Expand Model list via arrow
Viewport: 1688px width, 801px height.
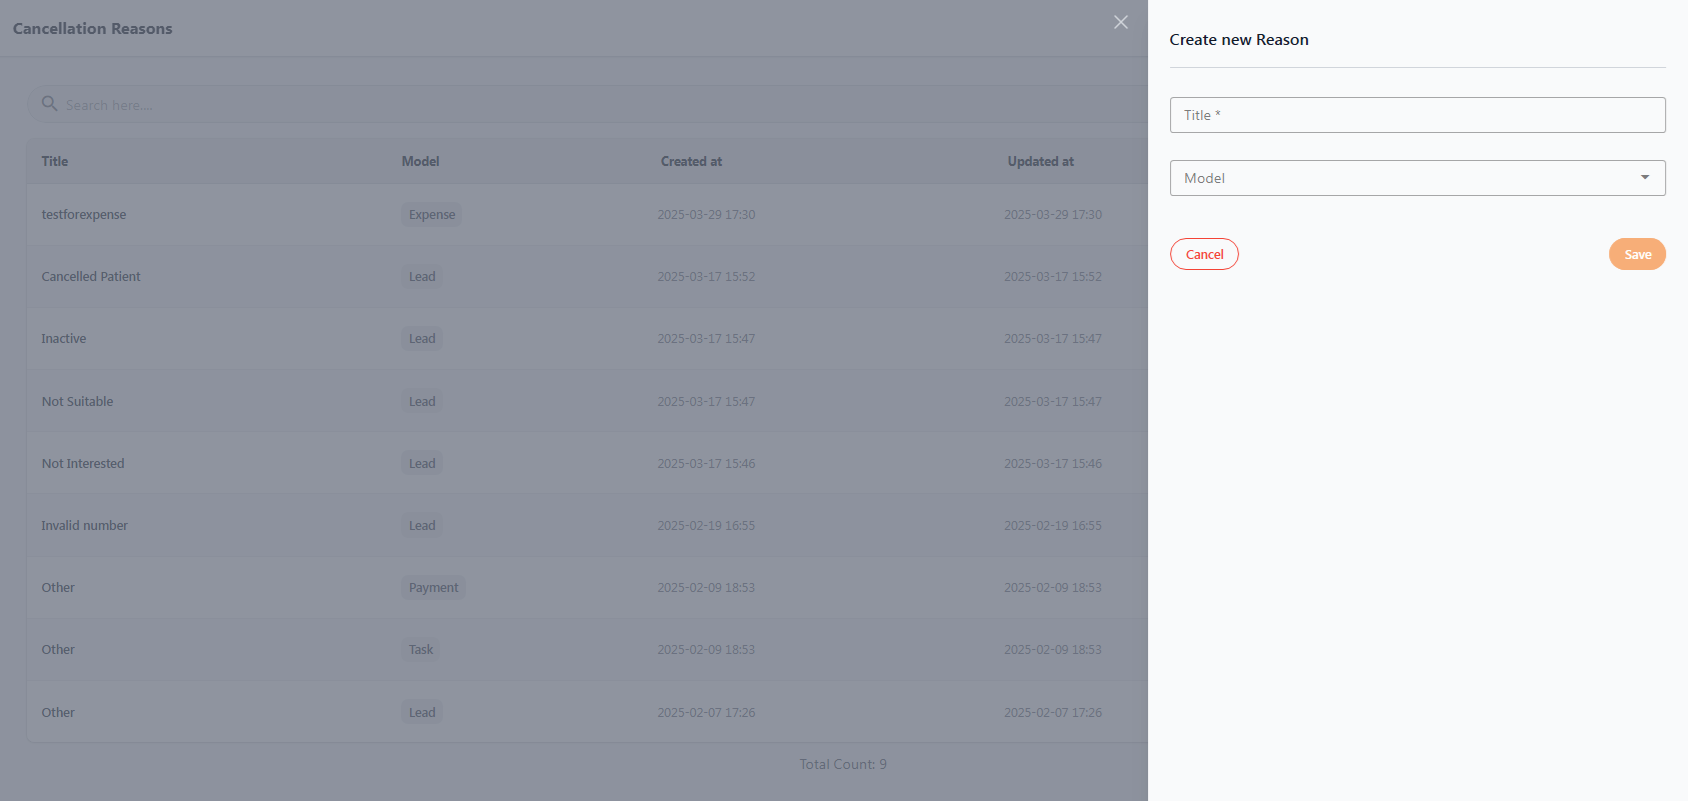[1645, 178]
